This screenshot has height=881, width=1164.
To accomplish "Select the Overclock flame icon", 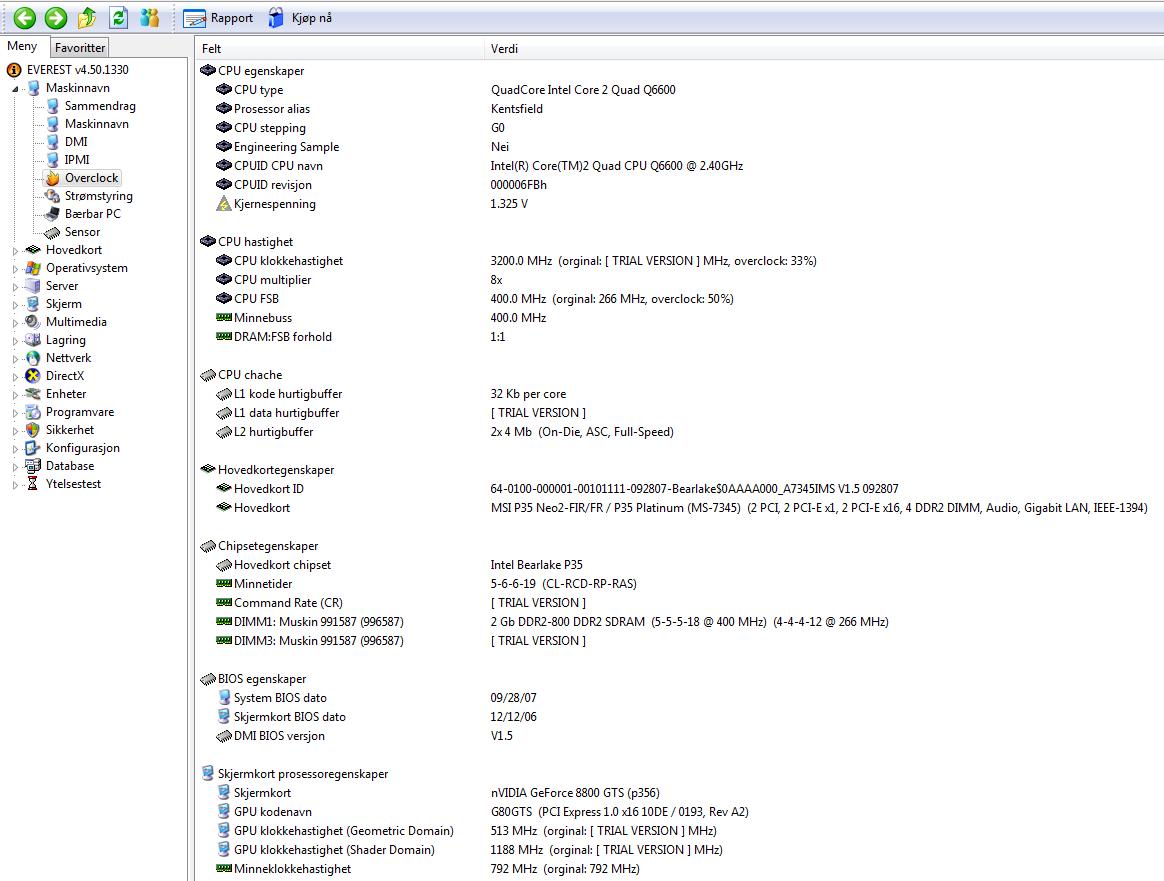I will coord(52,178).
